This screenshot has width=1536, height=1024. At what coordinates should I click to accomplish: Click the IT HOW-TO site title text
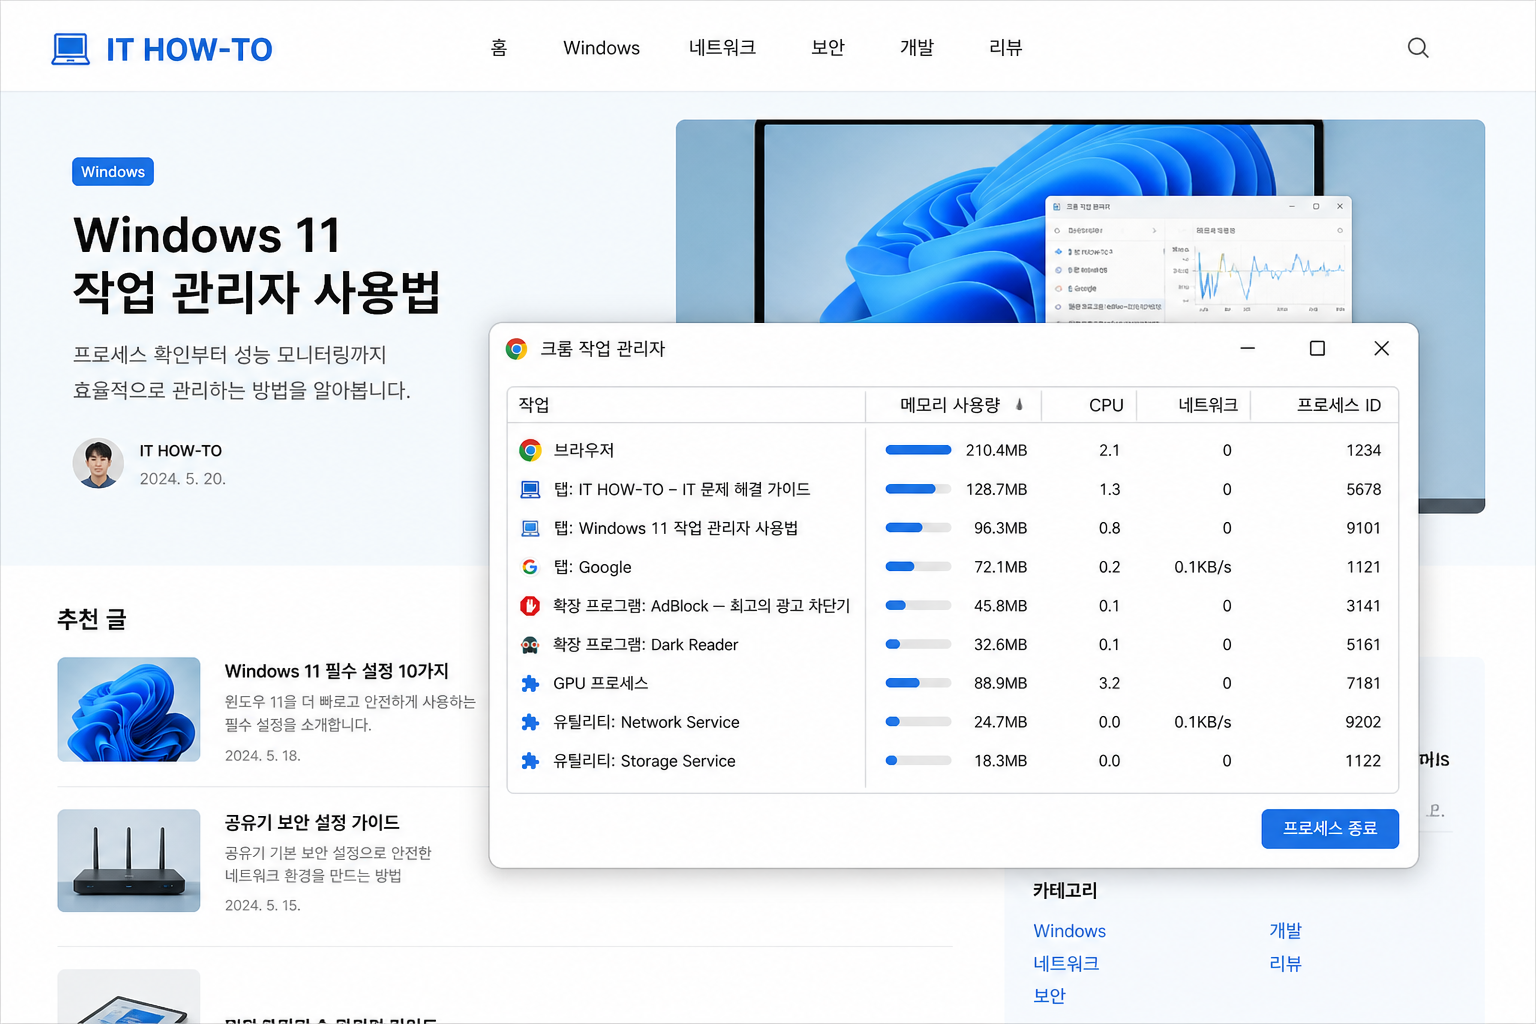click(x=189, y=49)
